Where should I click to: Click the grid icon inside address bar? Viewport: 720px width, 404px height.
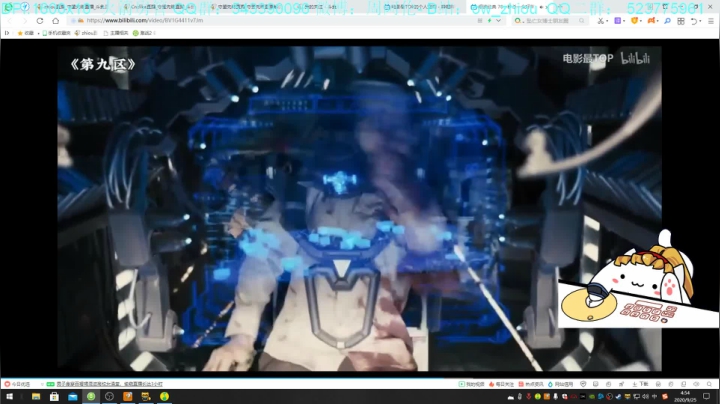coord(480,21)
